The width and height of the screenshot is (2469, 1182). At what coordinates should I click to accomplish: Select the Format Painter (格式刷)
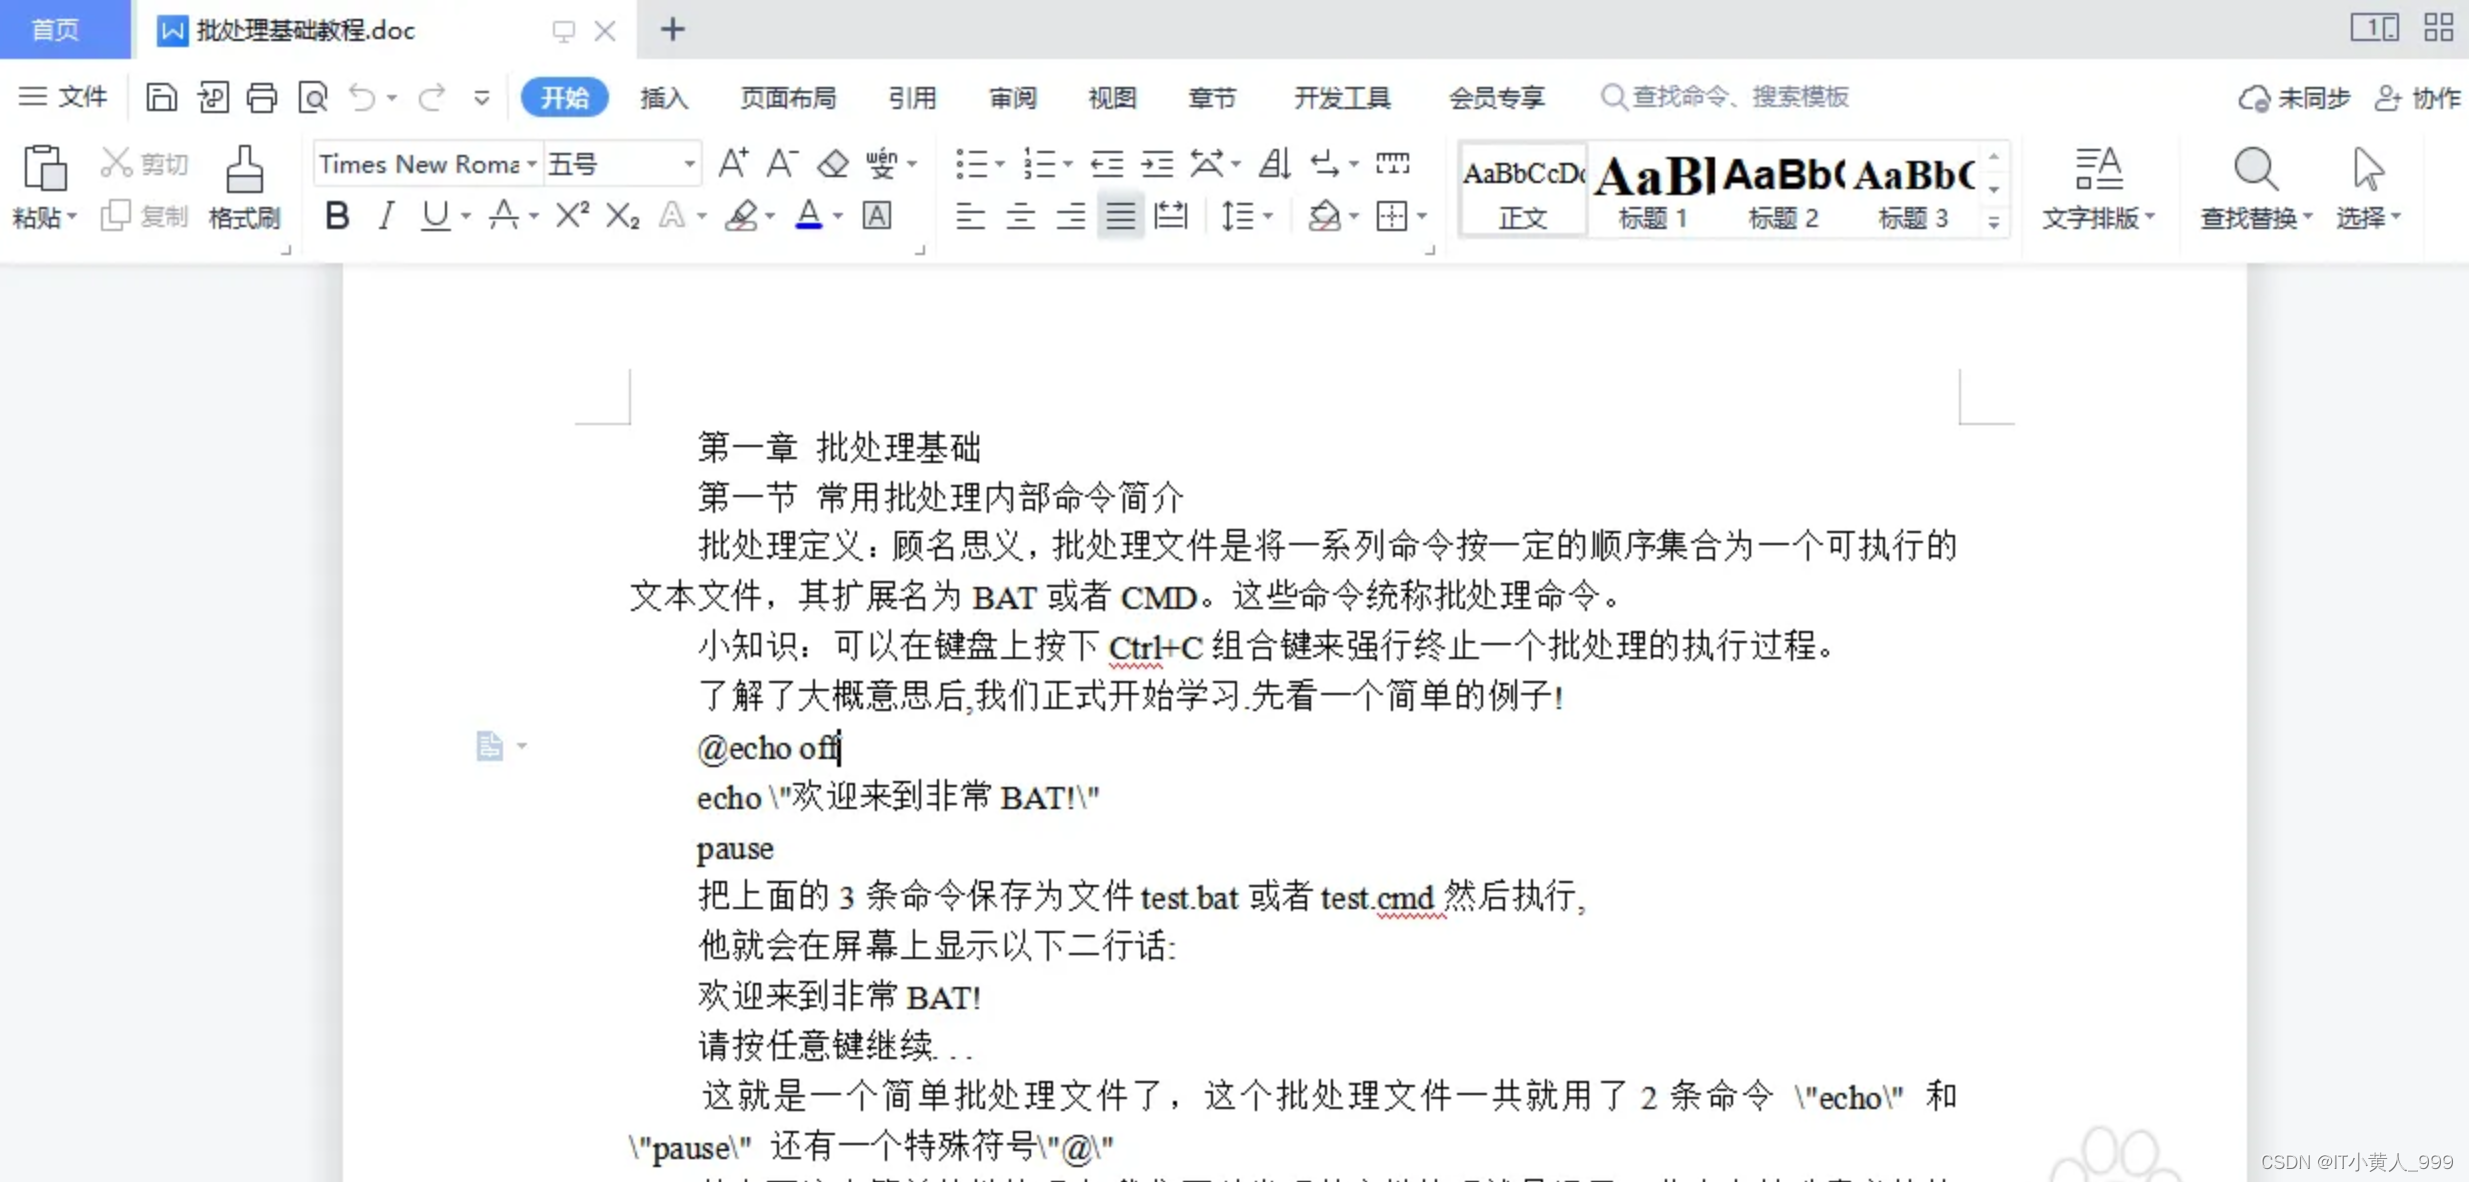click(x=244, y=188)
